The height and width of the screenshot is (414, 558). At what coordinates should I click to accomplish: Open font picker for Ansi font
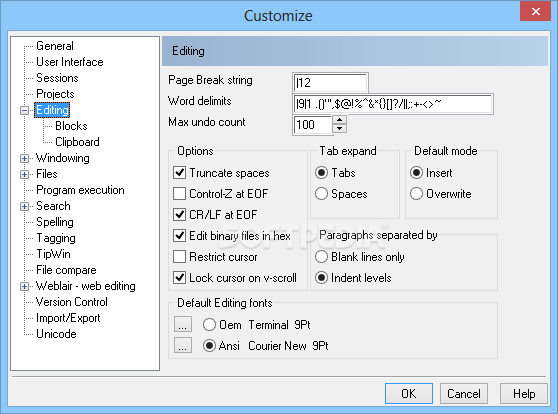pos(183,345)
